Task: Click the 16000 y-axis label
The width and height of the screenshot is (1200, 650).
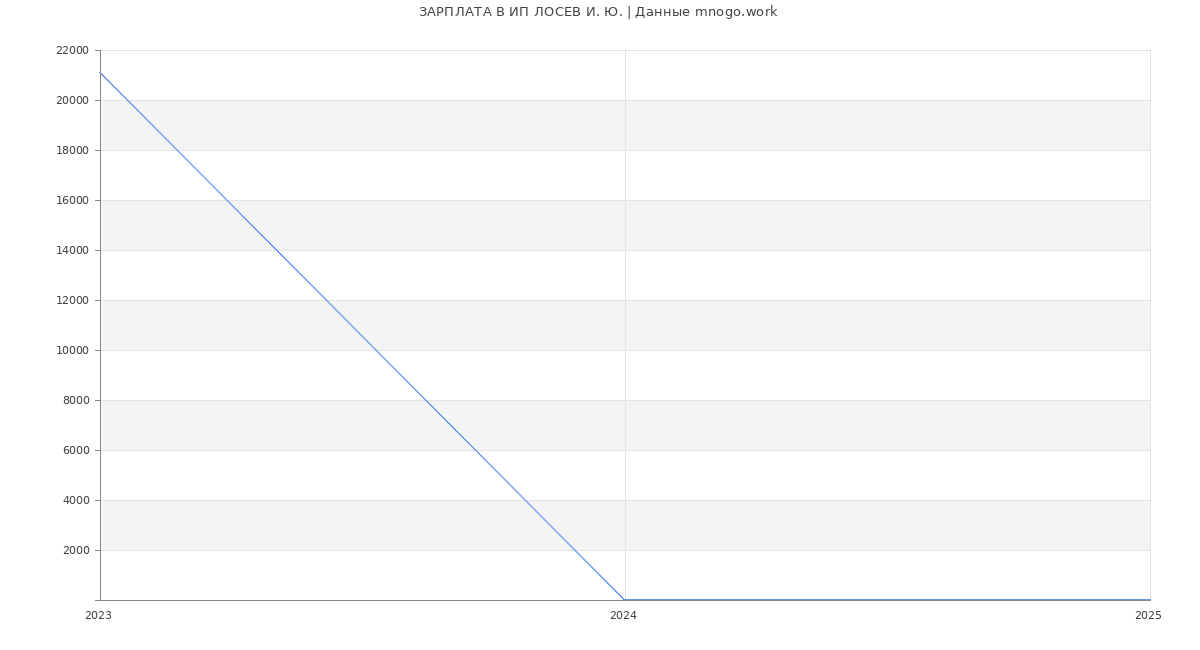Action: click(72, 200)
